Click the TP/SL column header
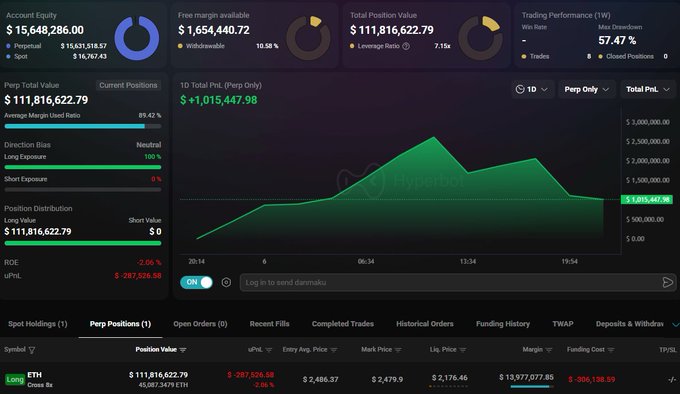This screenshot has width=680, height=394. [667, 350]
